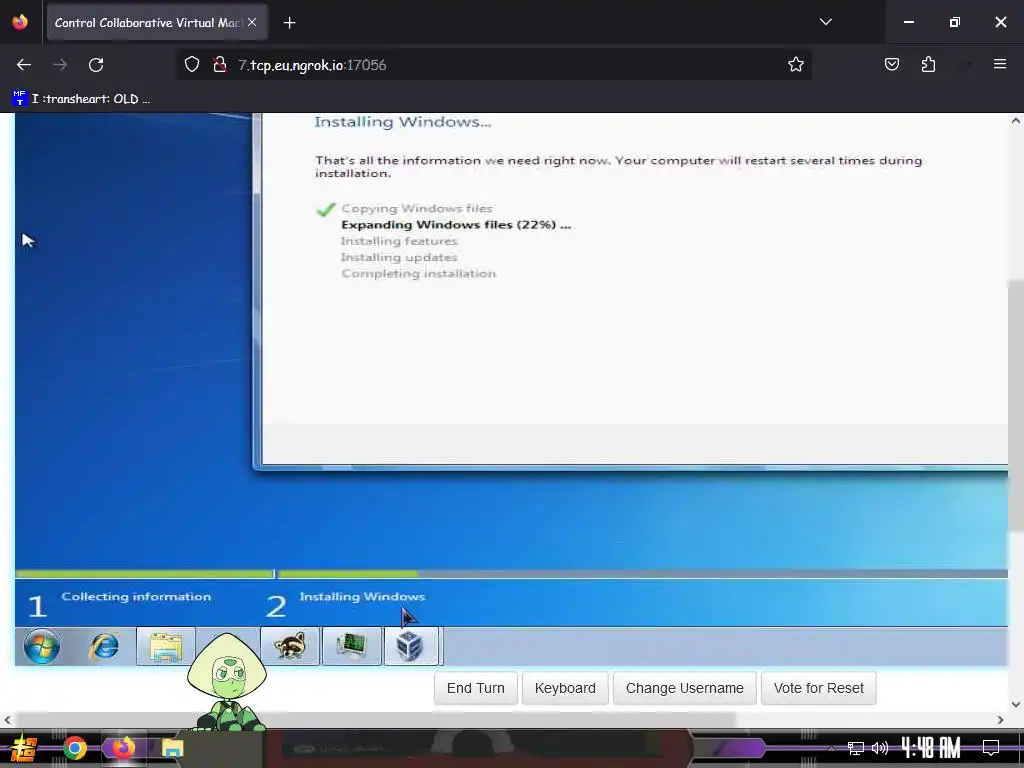Click the scrollbar left arrow
The height and width of the screenshot is (768, 1024).
7,720
